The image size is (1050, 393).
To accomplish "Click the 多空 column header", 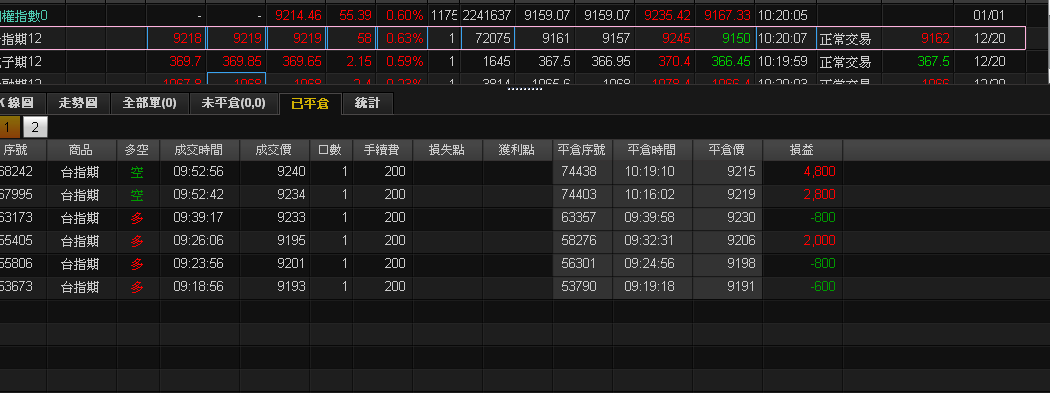I will 137,150.
